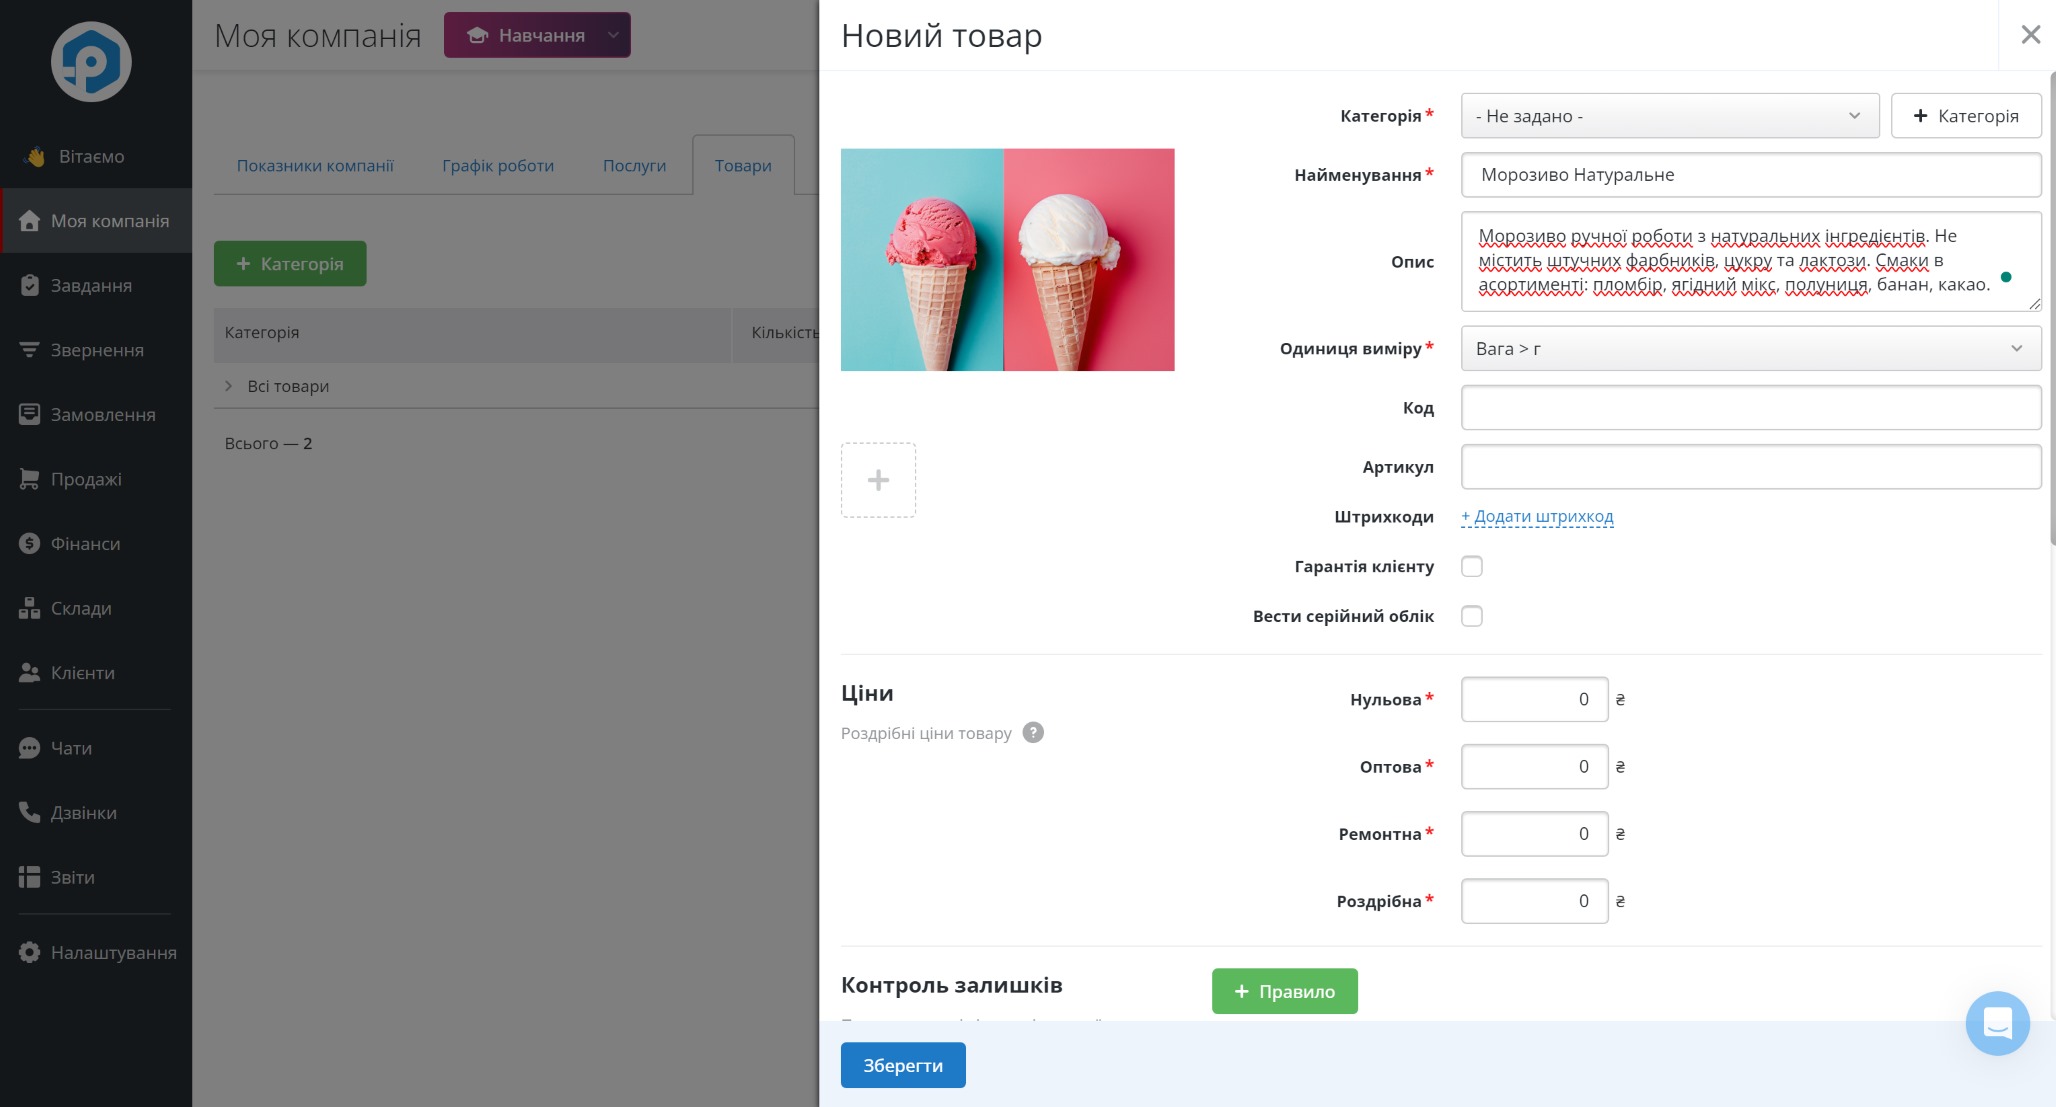Open the Chats bubble icon

pos(29,748)
